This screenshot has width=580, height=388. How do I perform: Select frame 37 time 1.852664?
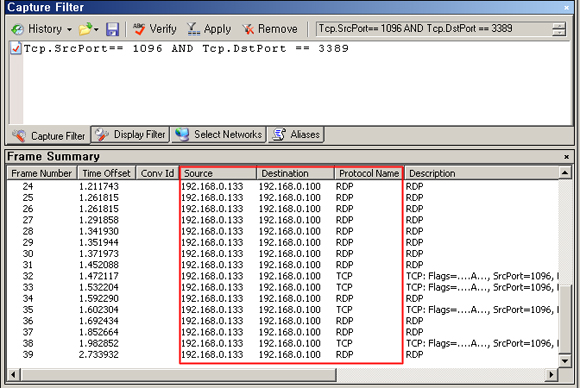[98, 332]
